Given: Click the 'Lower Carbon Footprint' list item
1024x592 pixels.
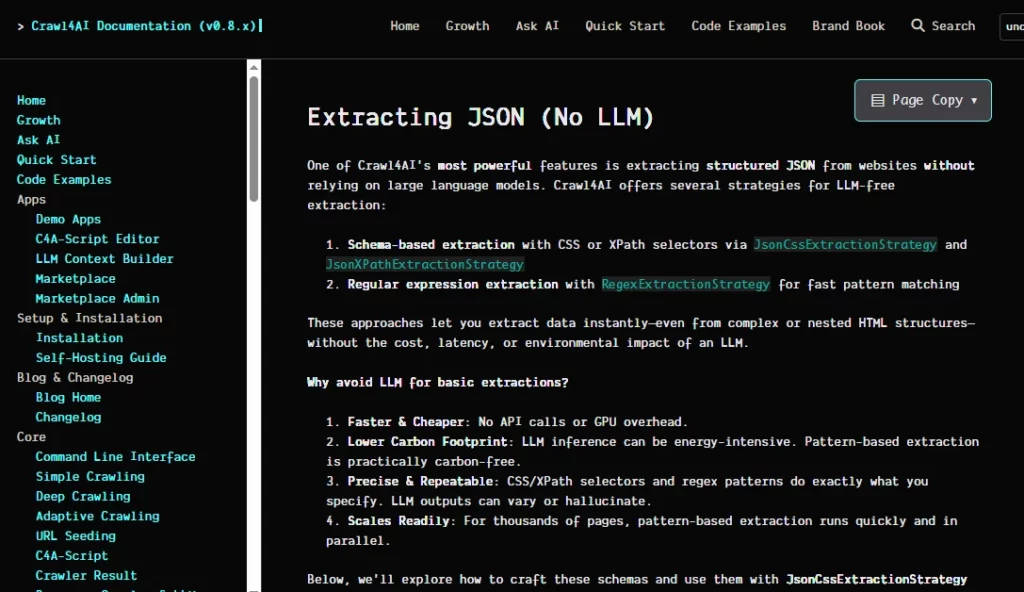Looking at the screenshot, I should click(x=653, y=452).
